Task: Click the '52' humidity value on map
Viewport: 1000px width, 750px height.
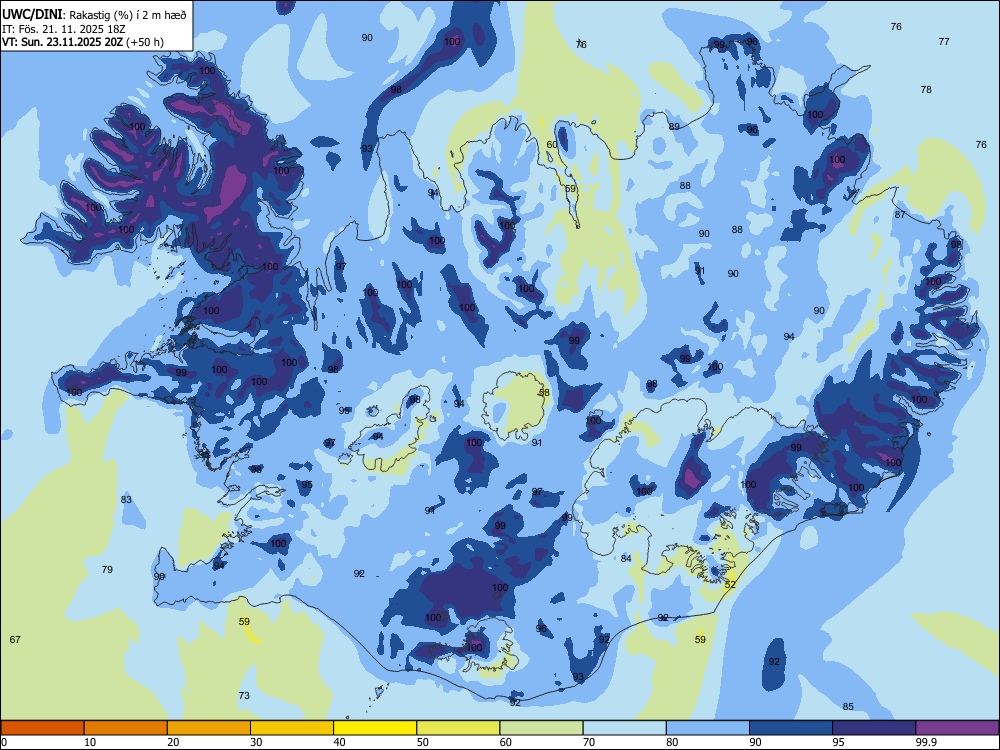Action: tap(730, 584)
